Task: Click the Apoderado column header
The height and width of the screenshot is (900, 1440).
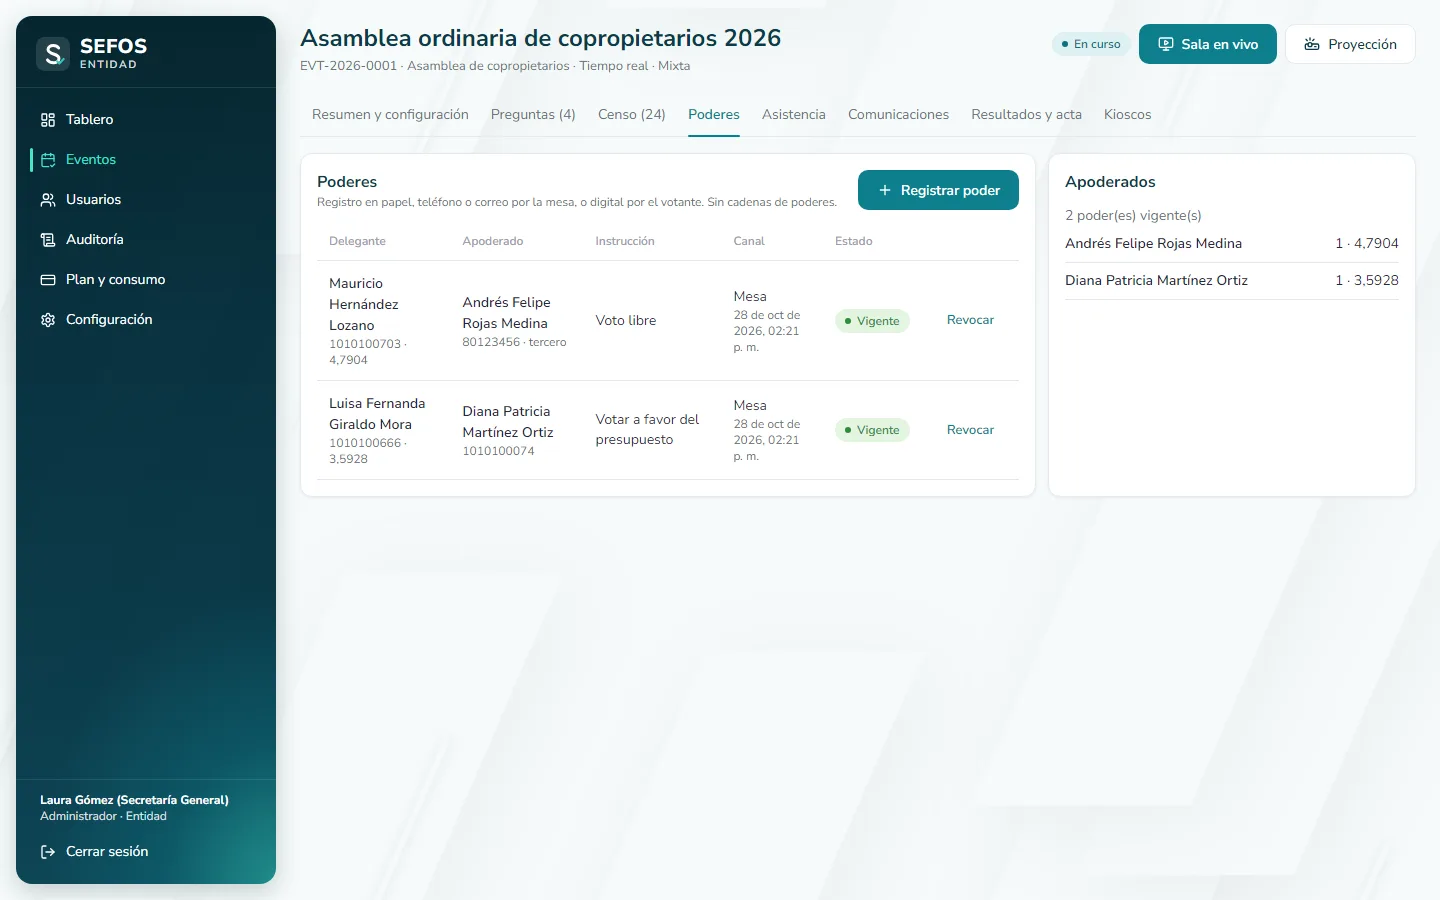Action: click(x=493, y=241)
